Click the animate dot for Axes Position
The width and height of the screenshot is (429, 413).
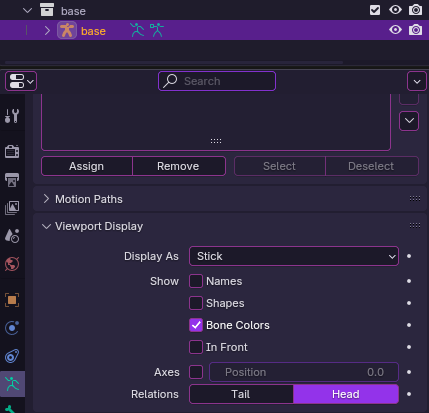pos(409,372)
